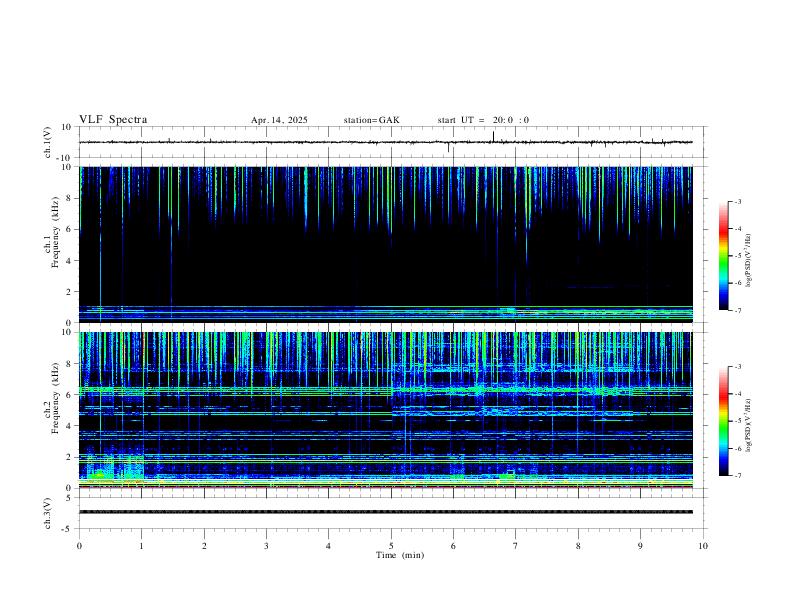The height and width of the screenshot is (612, 792).
Task: Click the "-7" tick on upper colorbar
Action: 738,310
